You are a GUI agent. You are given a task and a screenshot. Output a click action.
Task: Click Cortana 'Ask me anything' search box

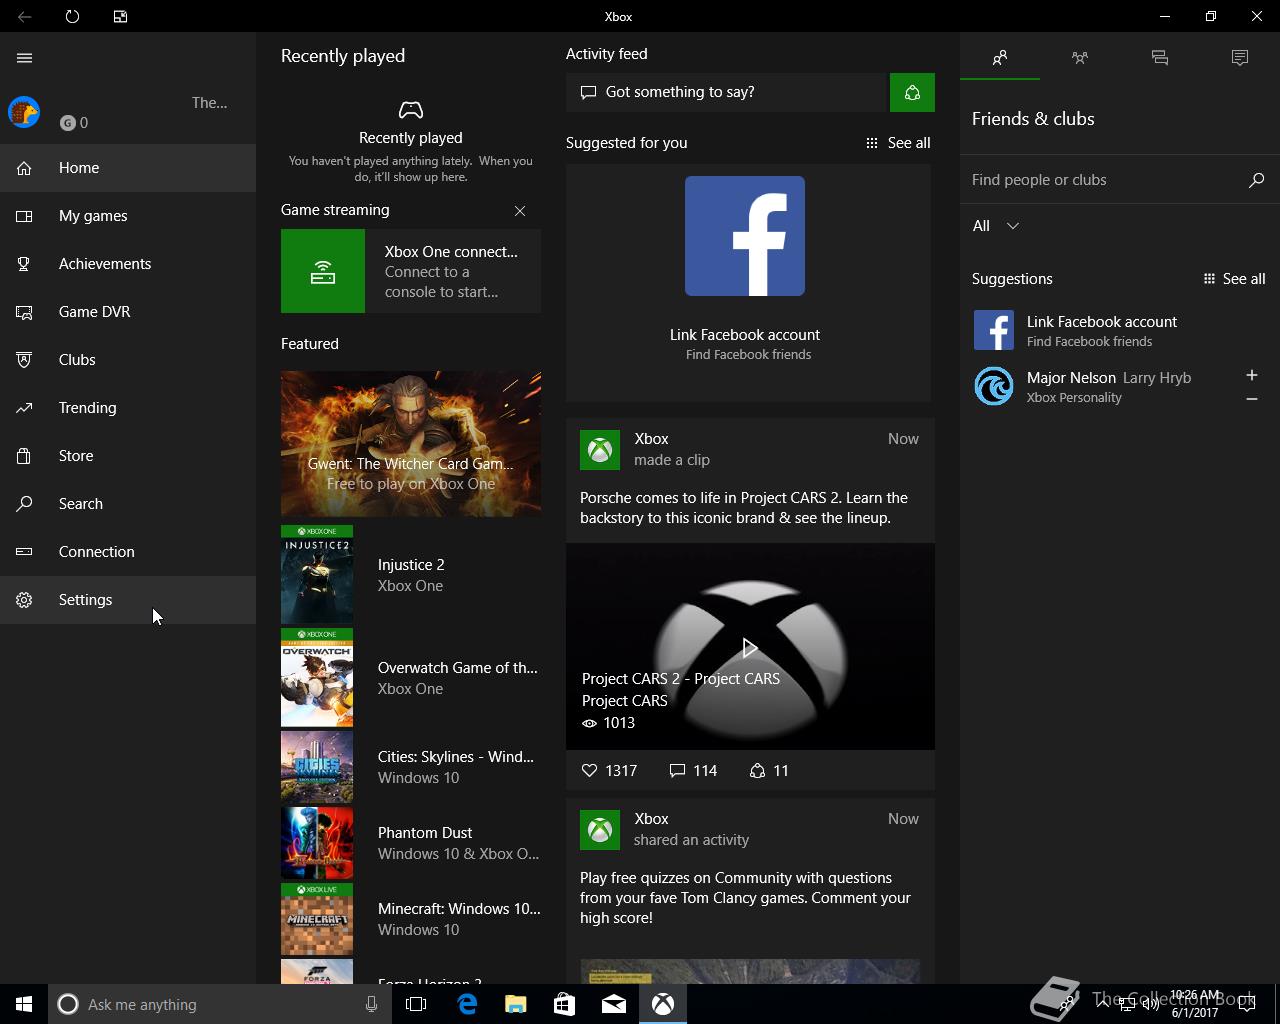coord(218,1004)
